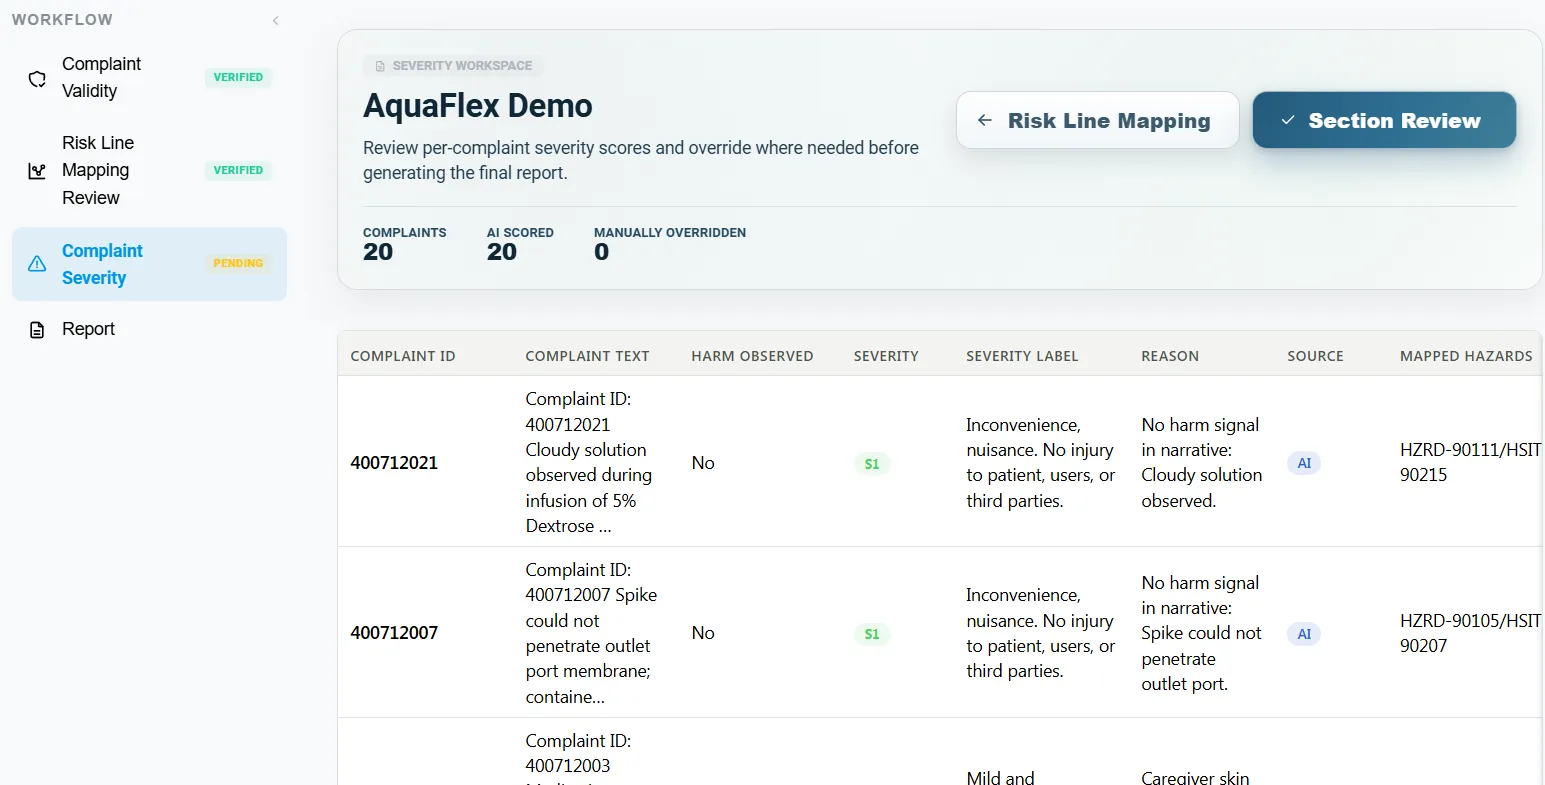The width and height of the screenshot is (1545, 785).
Task: Click the Severity Workspace tag icon
Action: pyautogui.click(x=380, y=66)
